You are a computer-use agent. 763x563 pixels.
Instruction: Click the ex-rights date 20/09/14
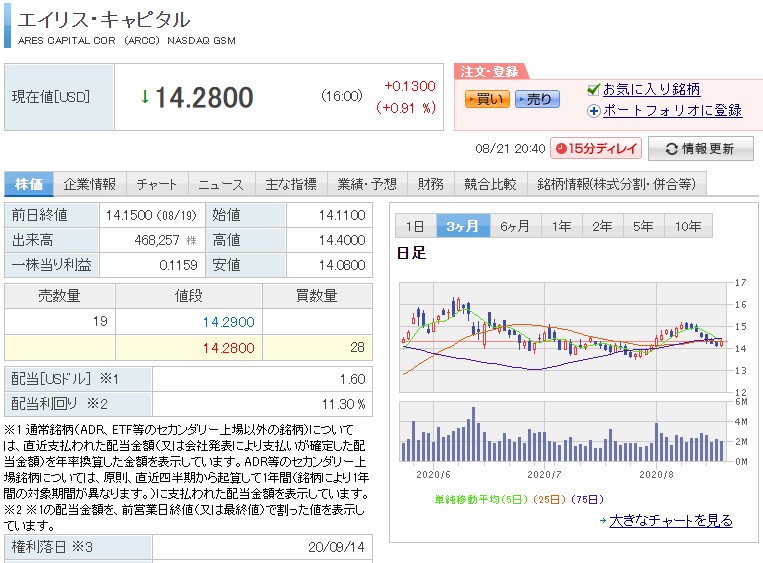[x=336, y=547]
